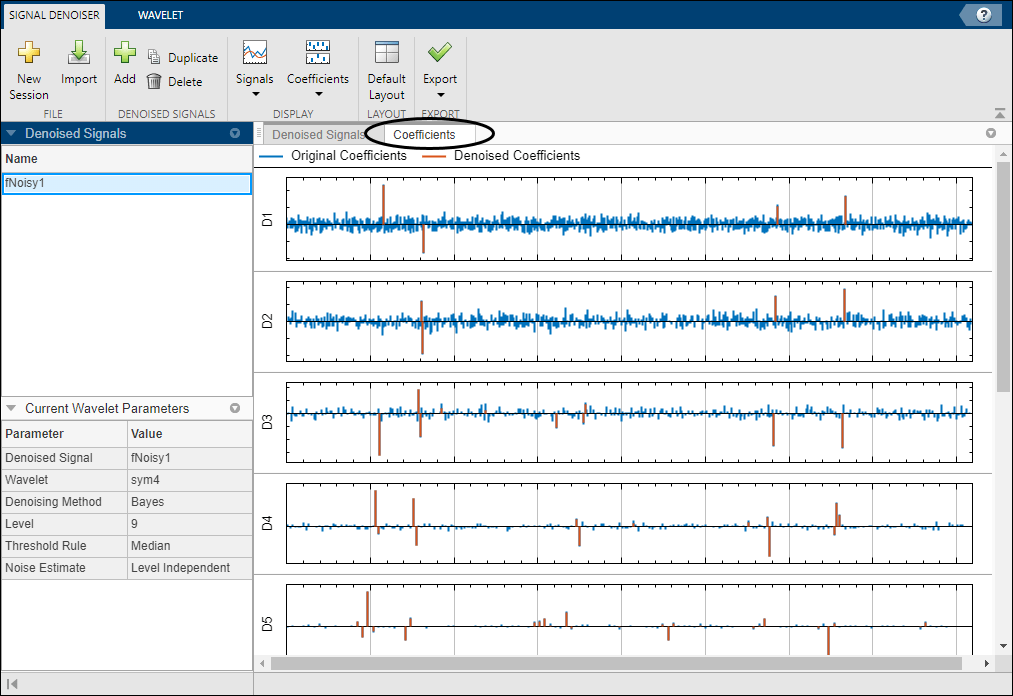Viewport: 1013px width, 696px height.
Task: Duplicate the selected denoised signal
Action: tap(182, 58)
